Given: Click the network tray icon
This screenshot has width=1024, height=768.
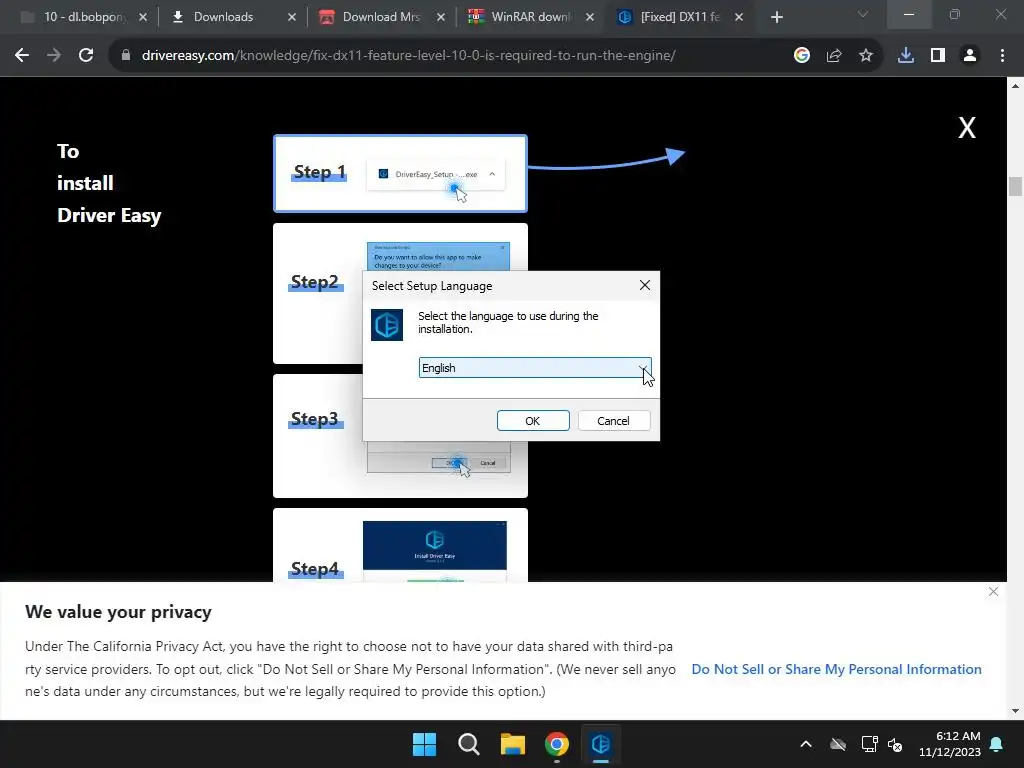Looking at the screenshot, I should coord(869,744).
